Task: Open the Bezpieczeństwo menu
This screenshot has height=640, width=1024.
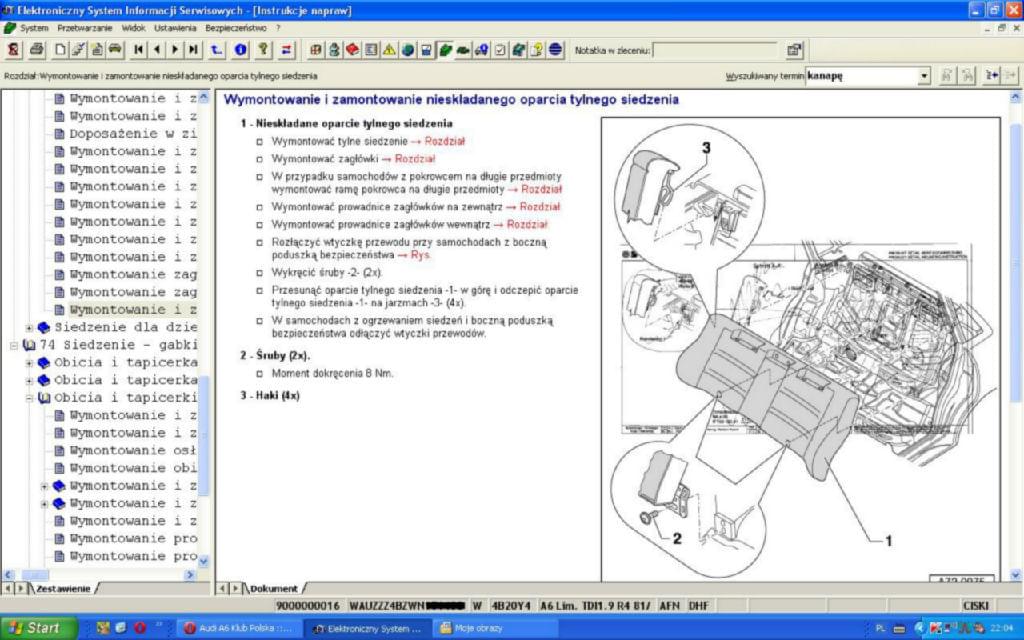Action: (236, 28)
